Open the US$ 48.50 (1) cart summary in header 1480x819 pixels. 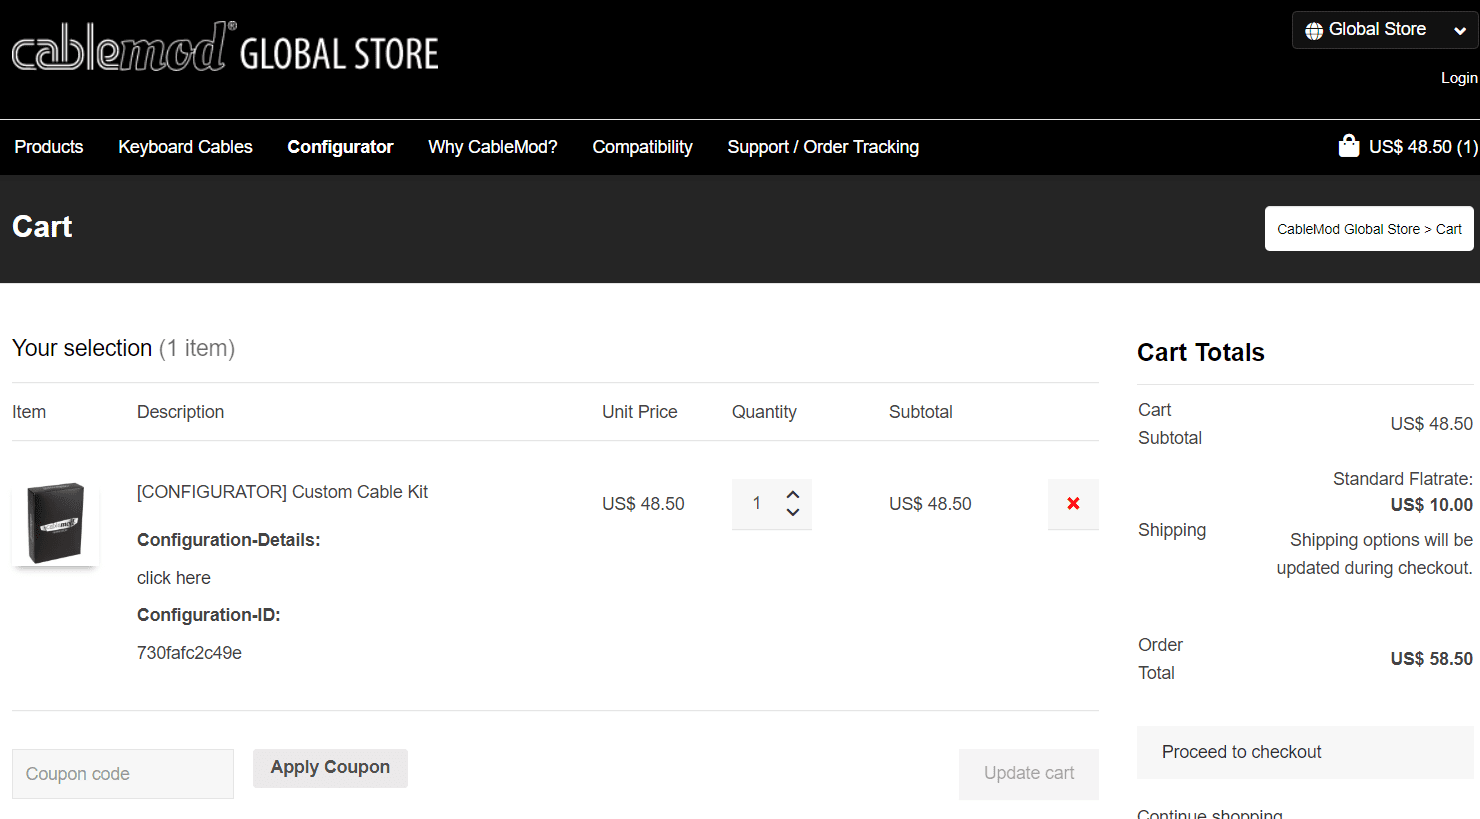(1423, 147)
